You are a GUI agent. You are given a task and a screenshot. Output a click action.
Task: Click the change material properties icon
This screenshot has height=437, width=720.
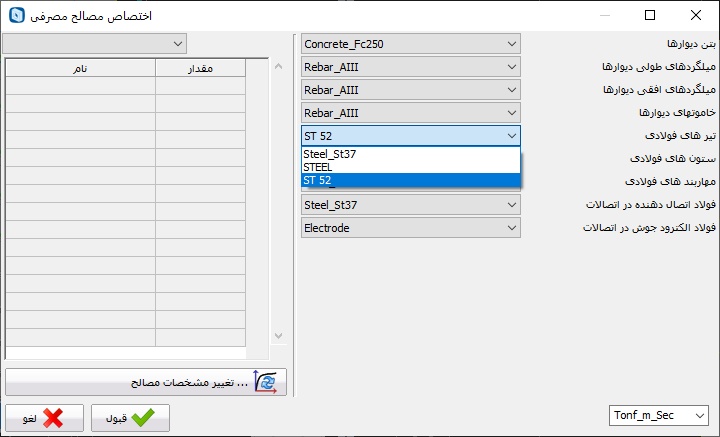[267, 382]
